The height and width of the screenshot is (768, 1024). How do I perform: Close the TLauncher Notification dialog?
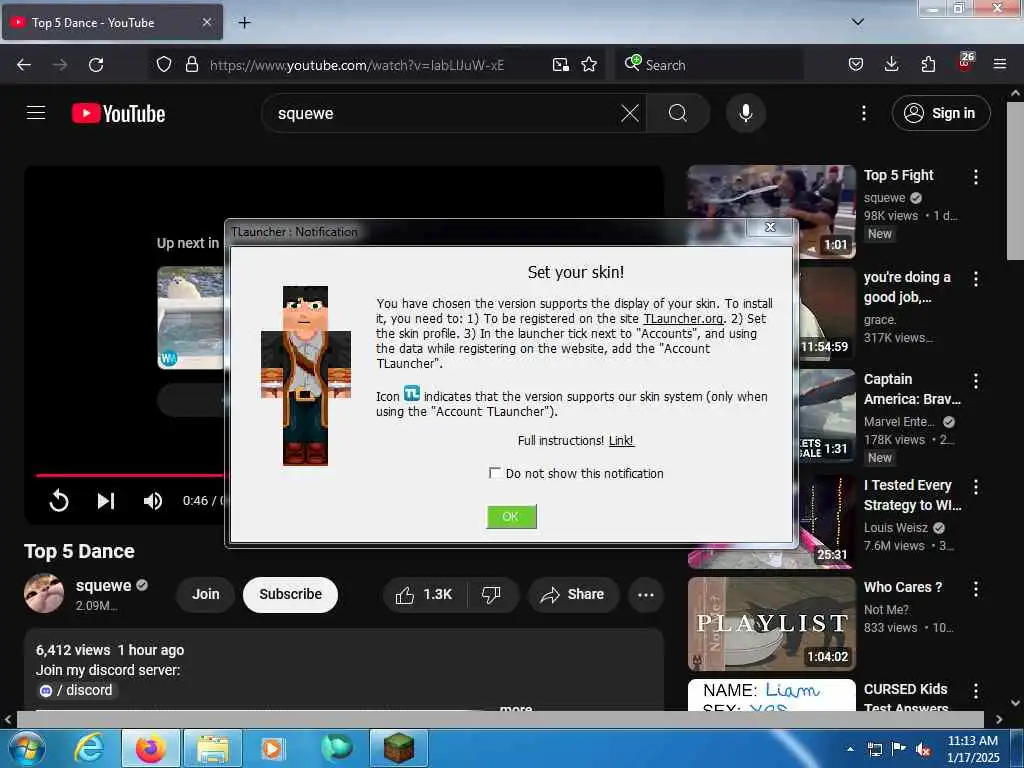[770, 227]
